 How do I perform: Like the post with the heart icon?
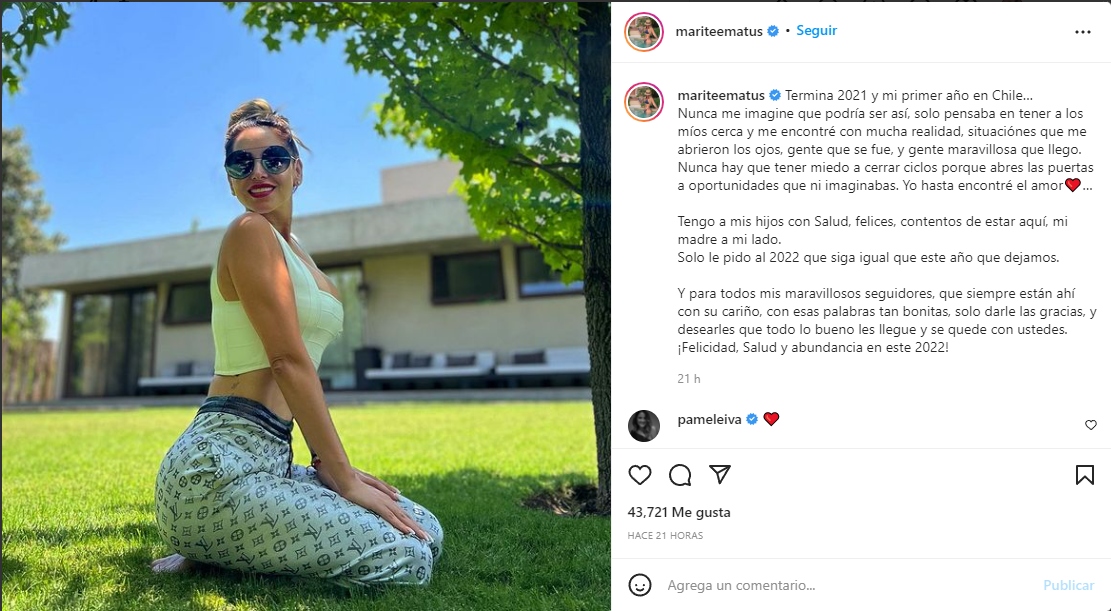tap(640, 475)
